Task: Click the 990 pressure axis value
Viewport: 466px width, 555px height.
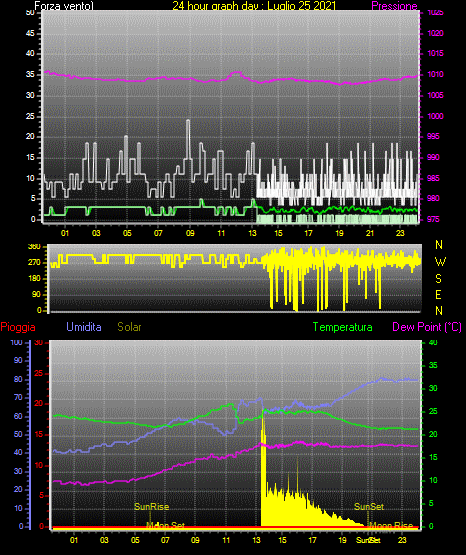Action: [x=433, y=157]
